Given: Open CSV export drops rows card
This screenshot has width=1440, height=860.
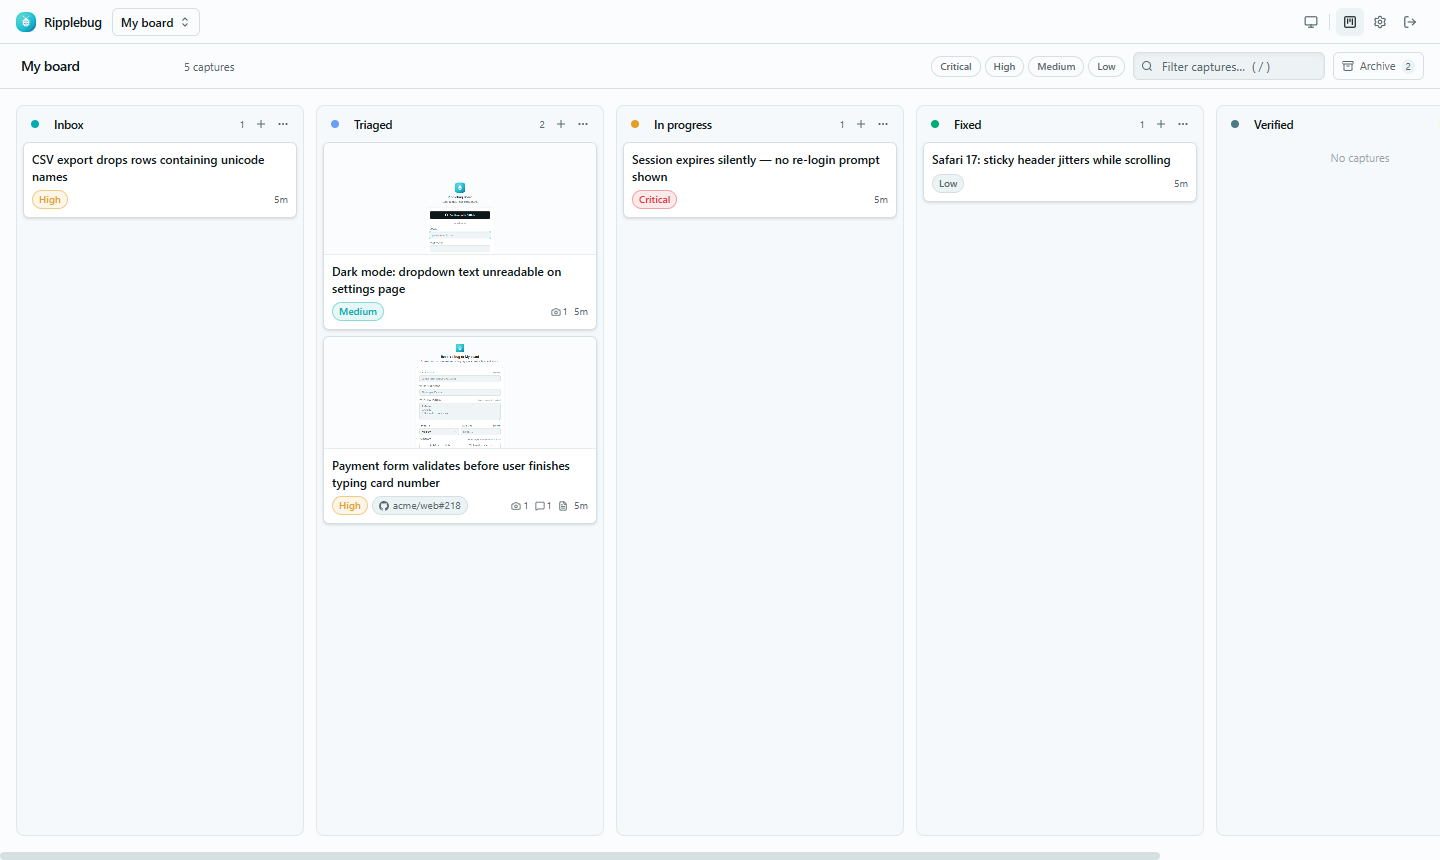Looking at the screenshot, I should point(160,180).
